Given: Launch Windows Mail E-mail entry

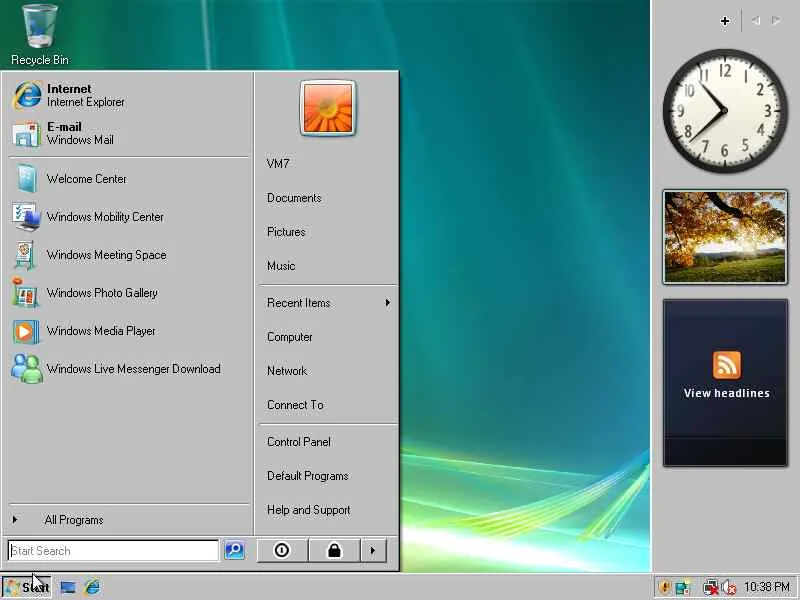Looking at the screenshot, I should click(129, 133).
